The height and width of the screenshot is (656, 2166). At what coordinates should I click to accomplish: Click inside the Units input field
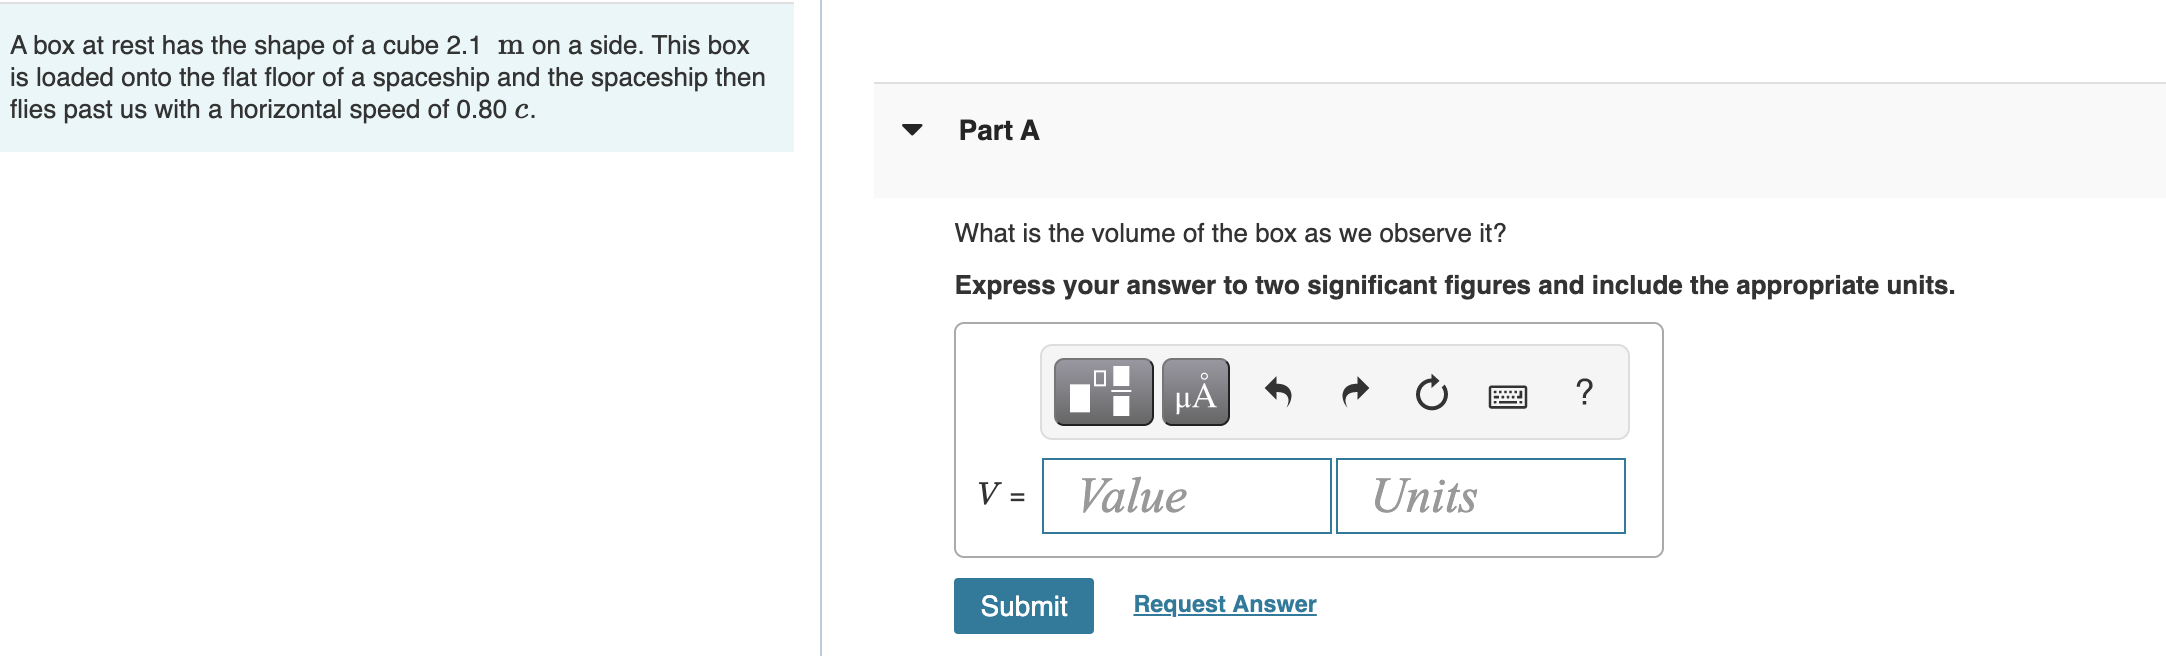click(x=1479, y=496)
